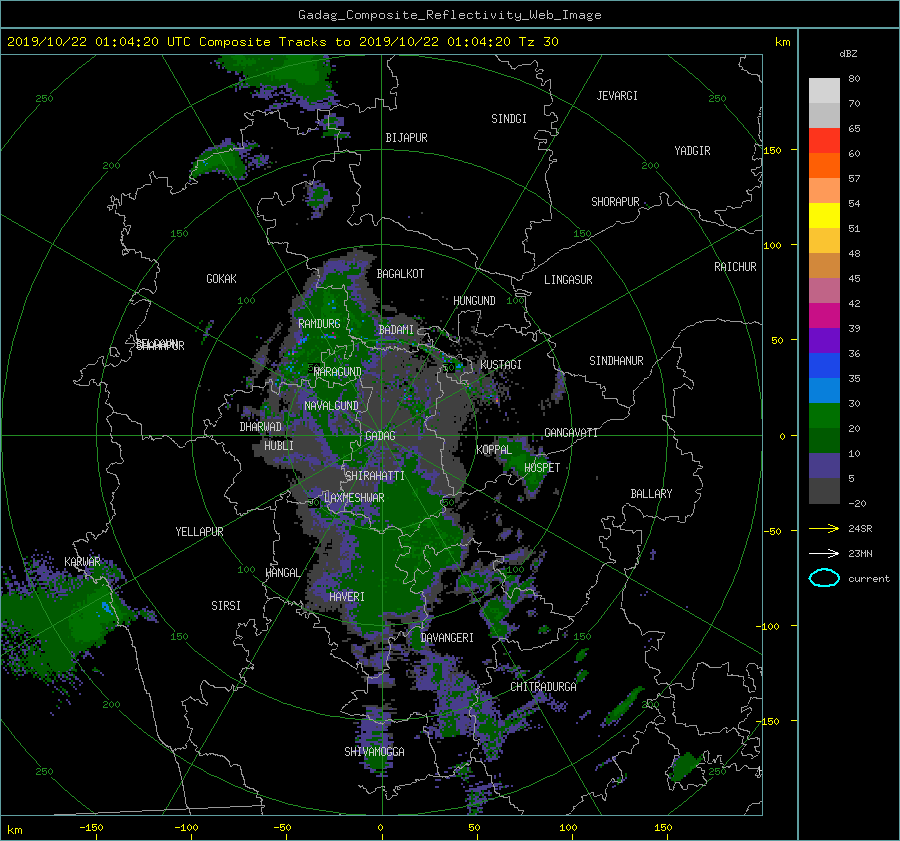900x841 pixels.
Task: Click the BAGALKOT city label
Action: click(x=400, y=274)
